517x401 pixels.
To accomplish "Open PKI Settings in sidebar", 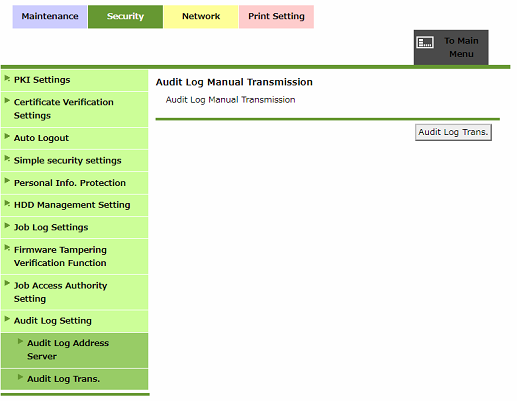I will pyautogui.click(x=74, y=80).
